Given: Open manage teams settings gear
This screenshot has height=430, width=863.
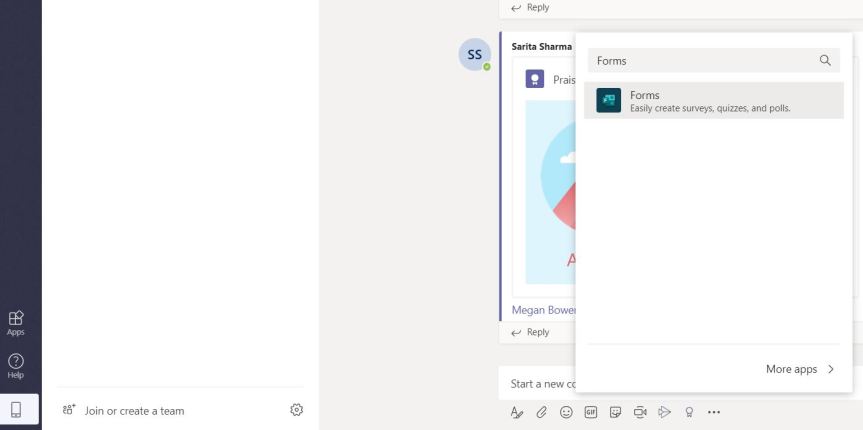Looking at the screenshot, I should [x=296, y=410].
